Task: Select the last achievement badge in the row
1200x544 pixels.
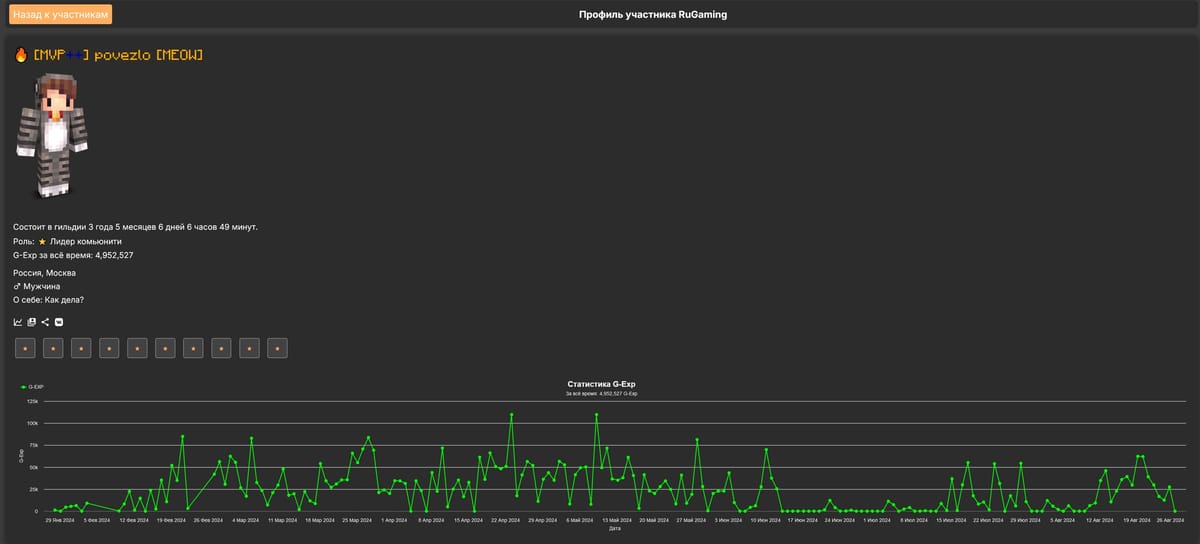Action: [x=277, y=348]
